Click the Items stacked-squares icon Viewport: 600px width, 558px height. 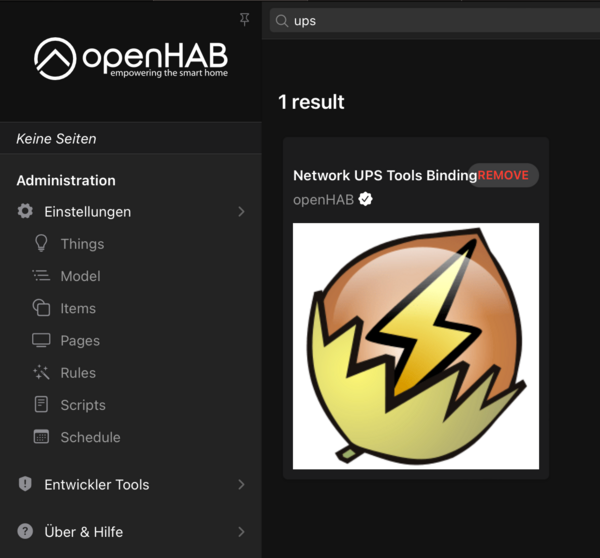pyautogui.click(x=41, y=308)
